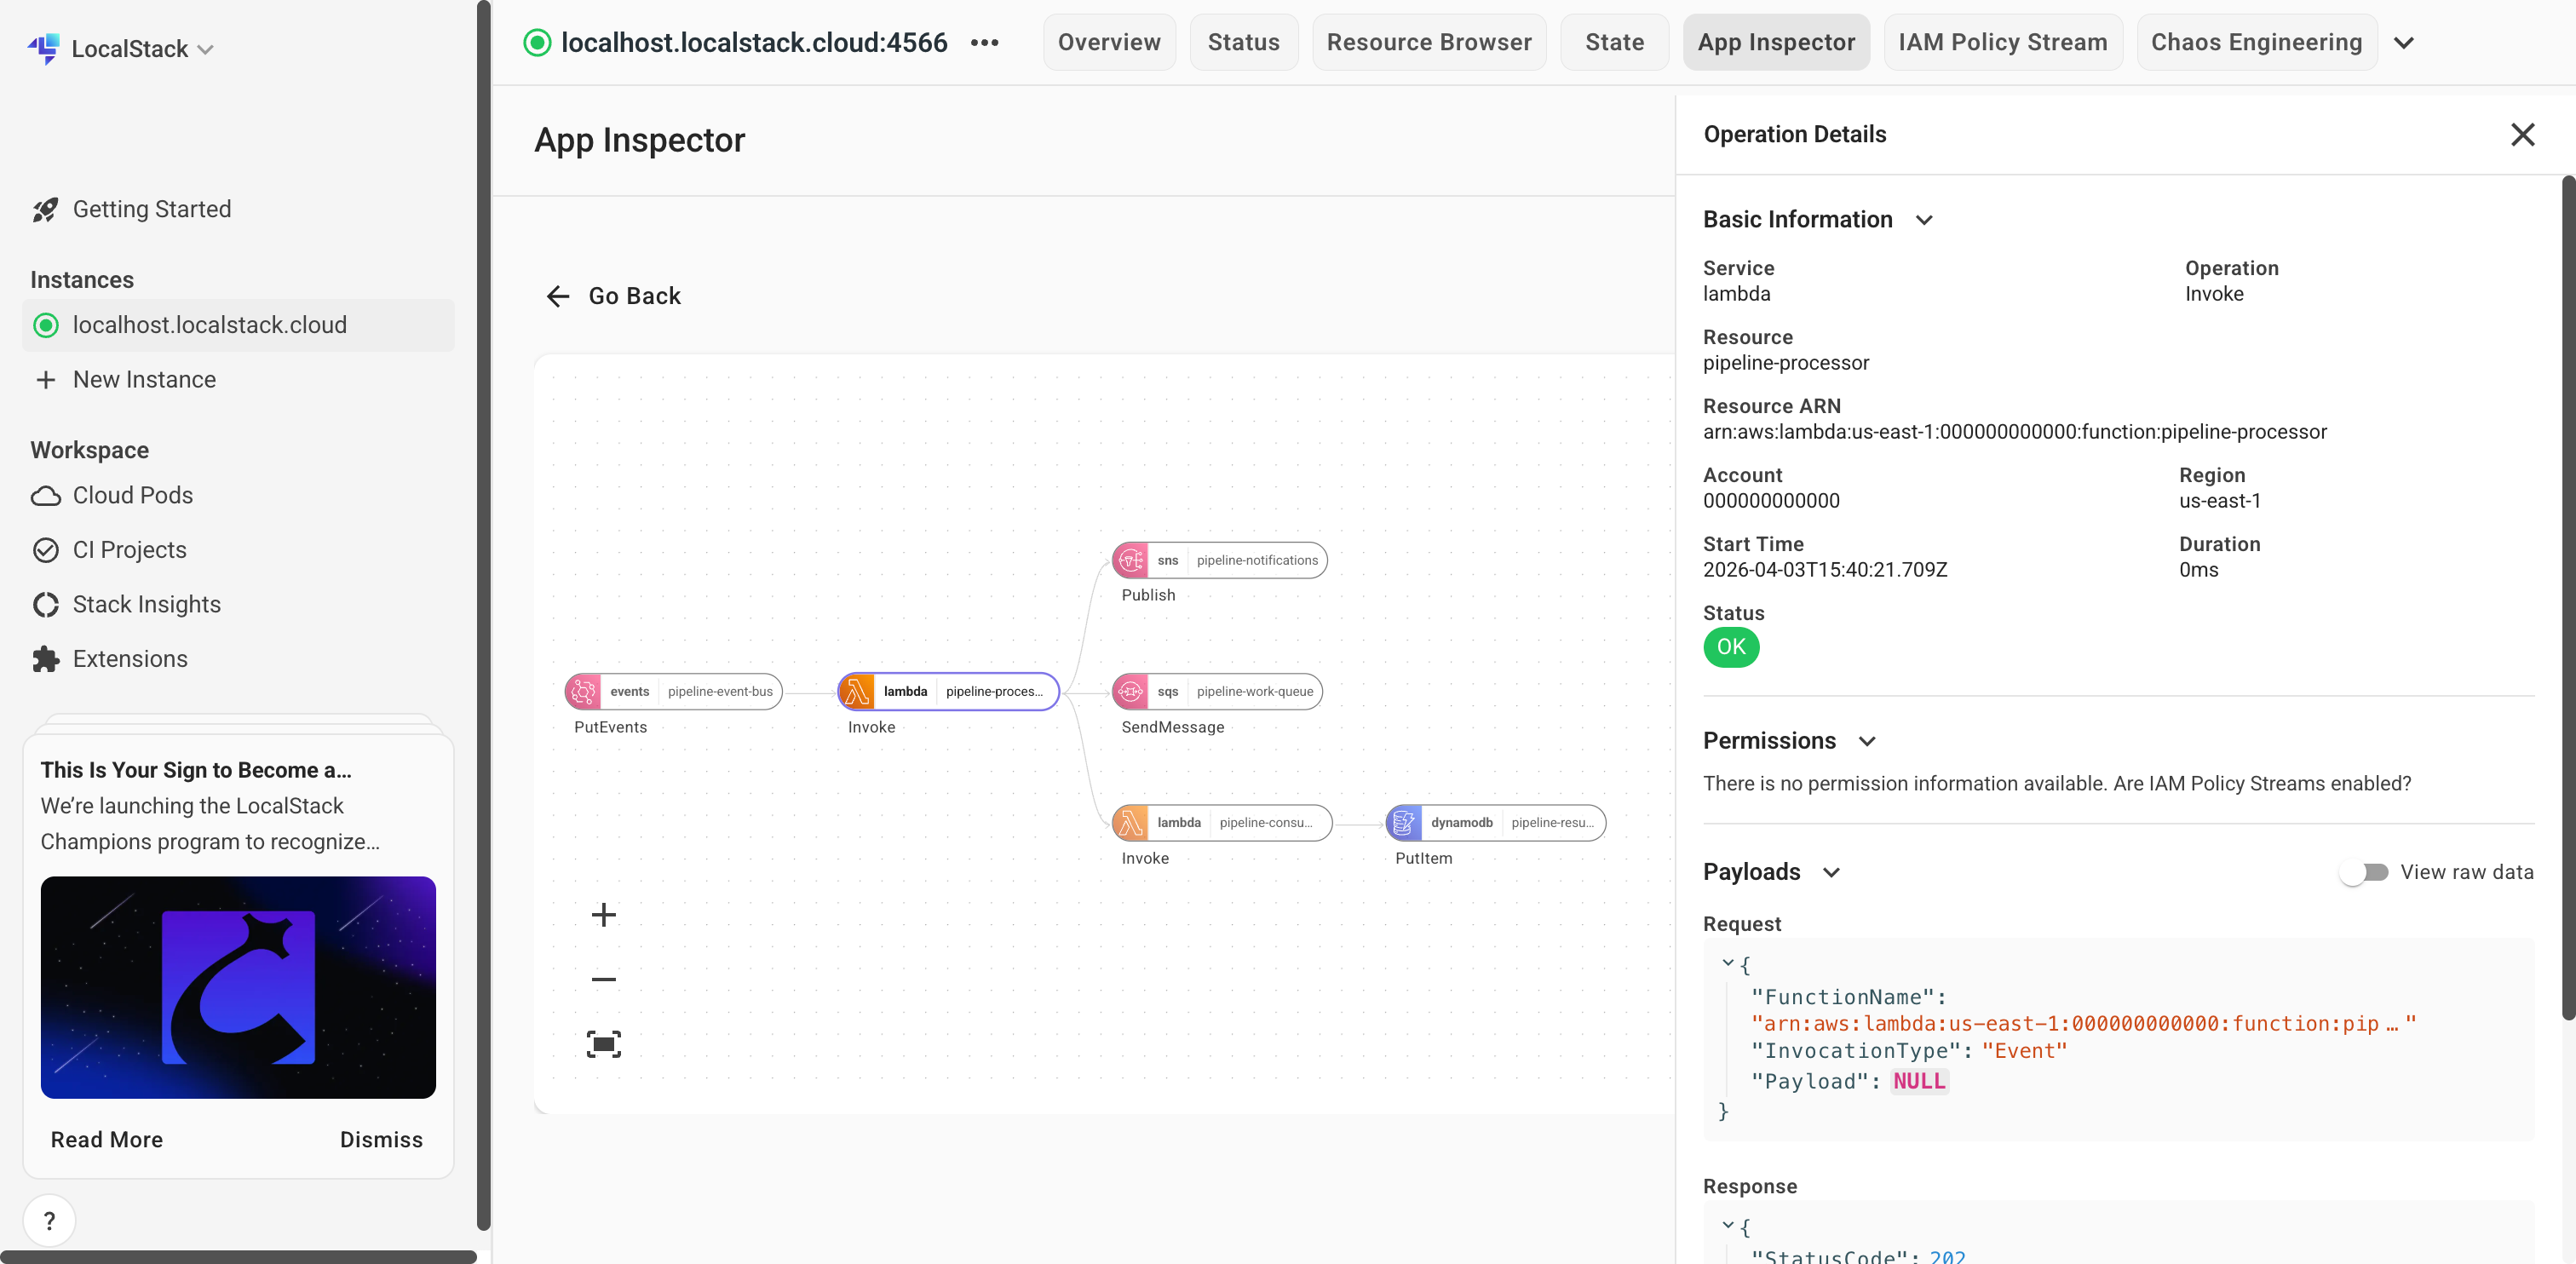Switch to the Resource Browser tab
The width and height of the screenshot is (2576, 1264).
1429,42
